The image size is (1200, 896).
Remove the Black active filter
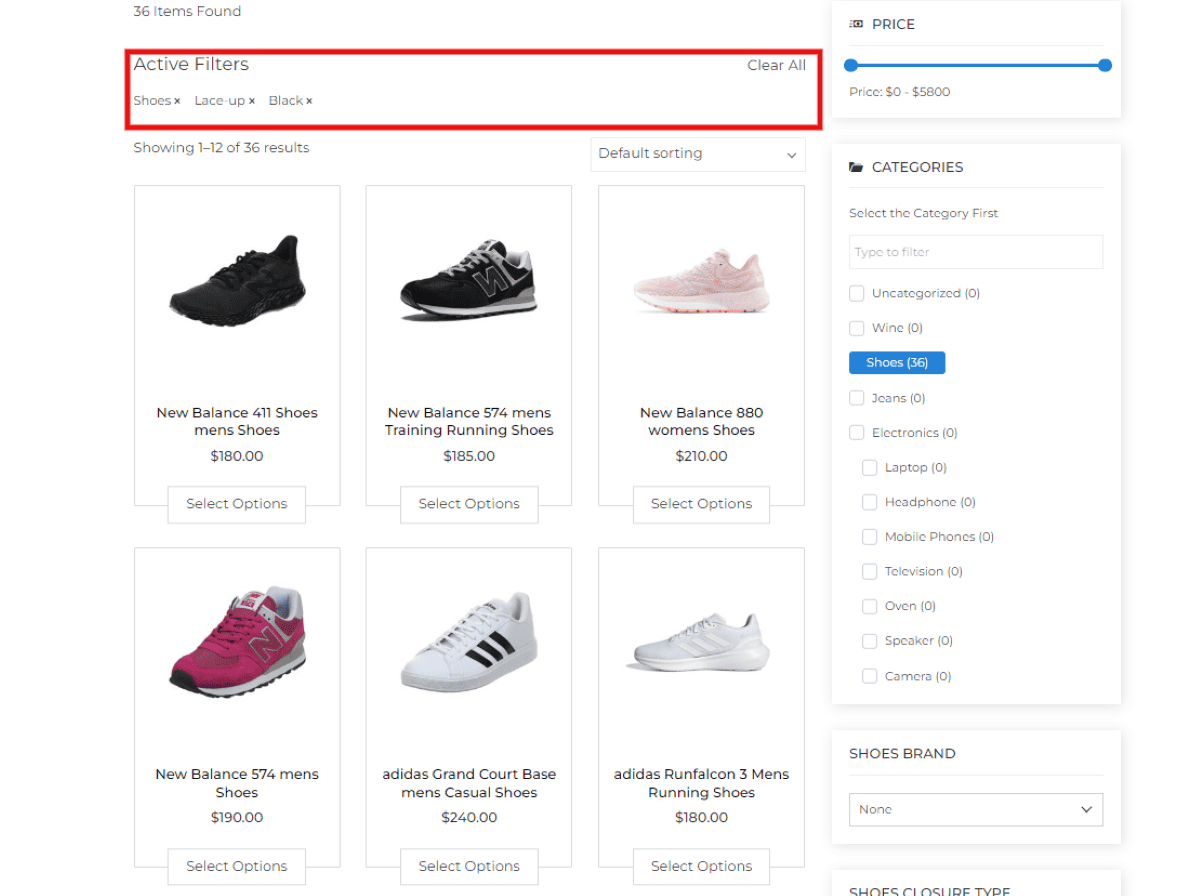coord(309,101)
